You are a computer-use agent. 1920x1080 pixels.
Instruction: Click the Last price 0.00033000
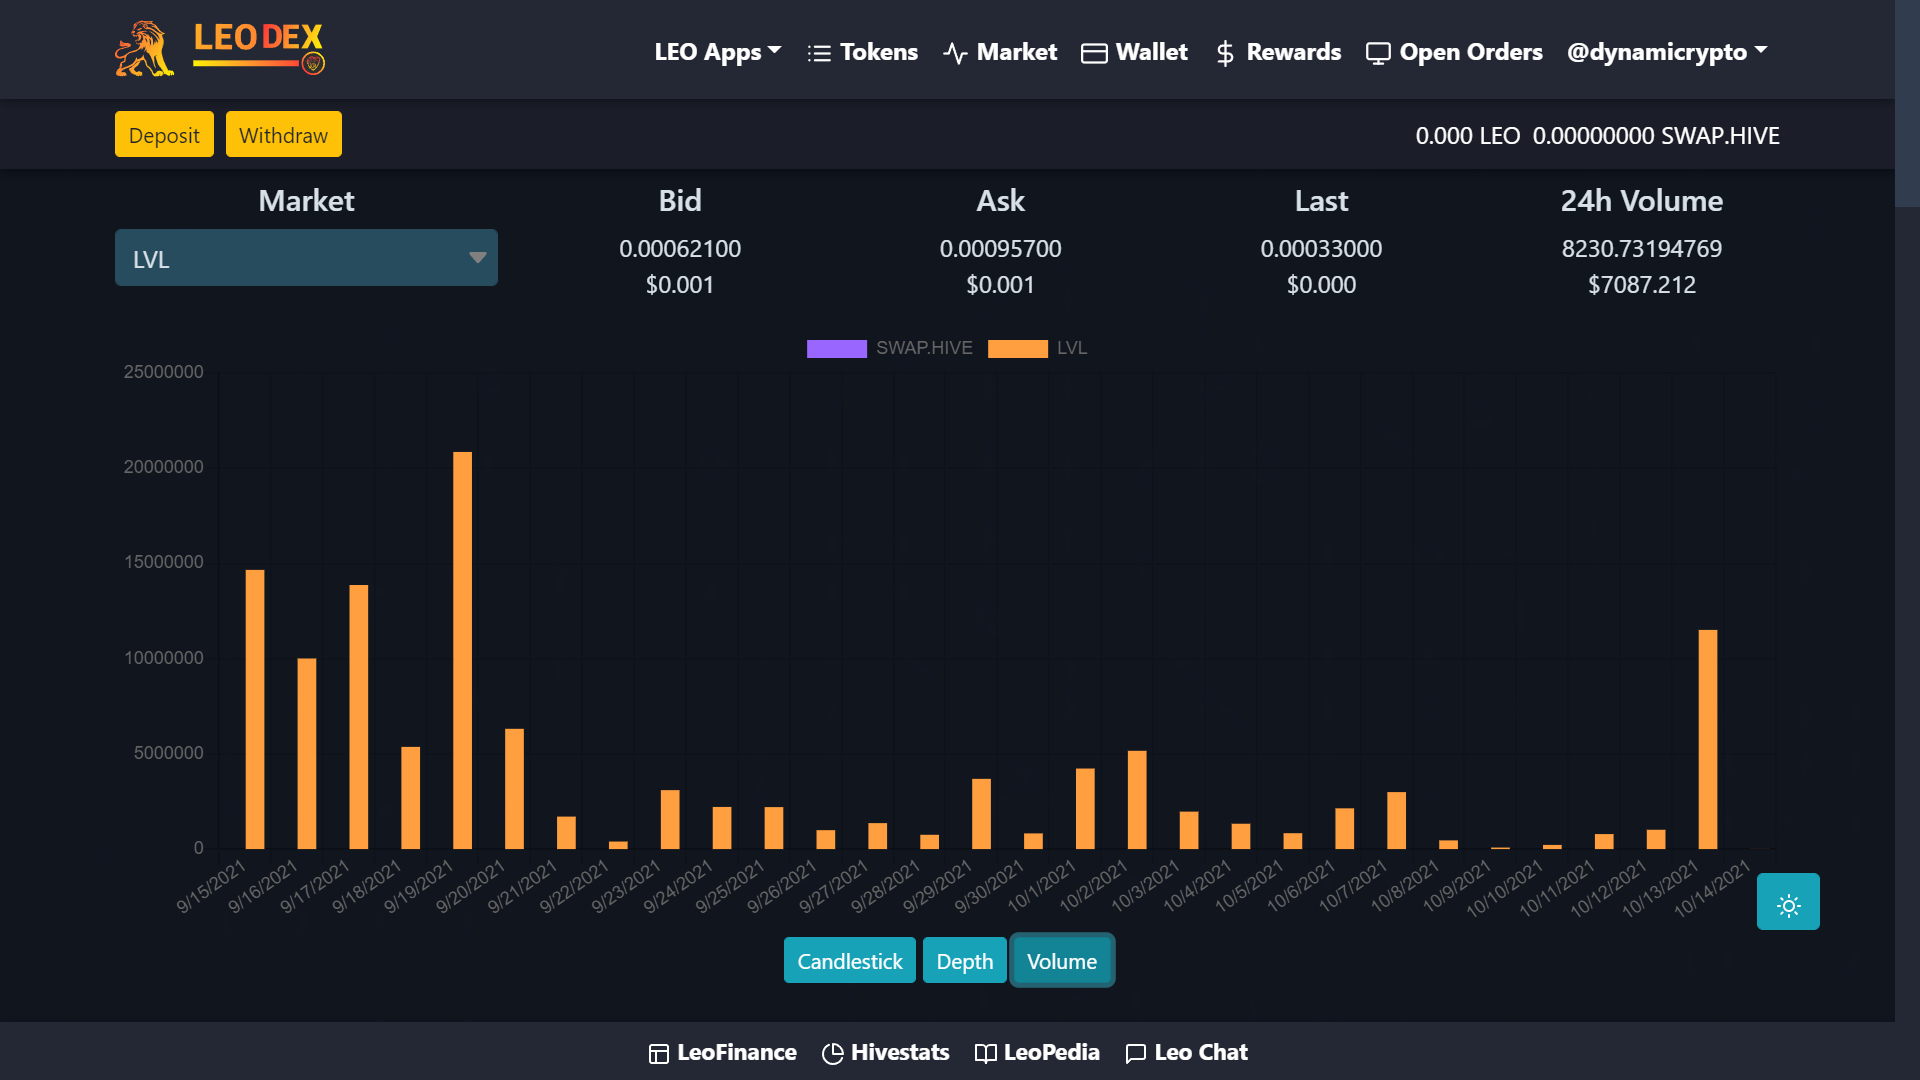click(1321, 249)
